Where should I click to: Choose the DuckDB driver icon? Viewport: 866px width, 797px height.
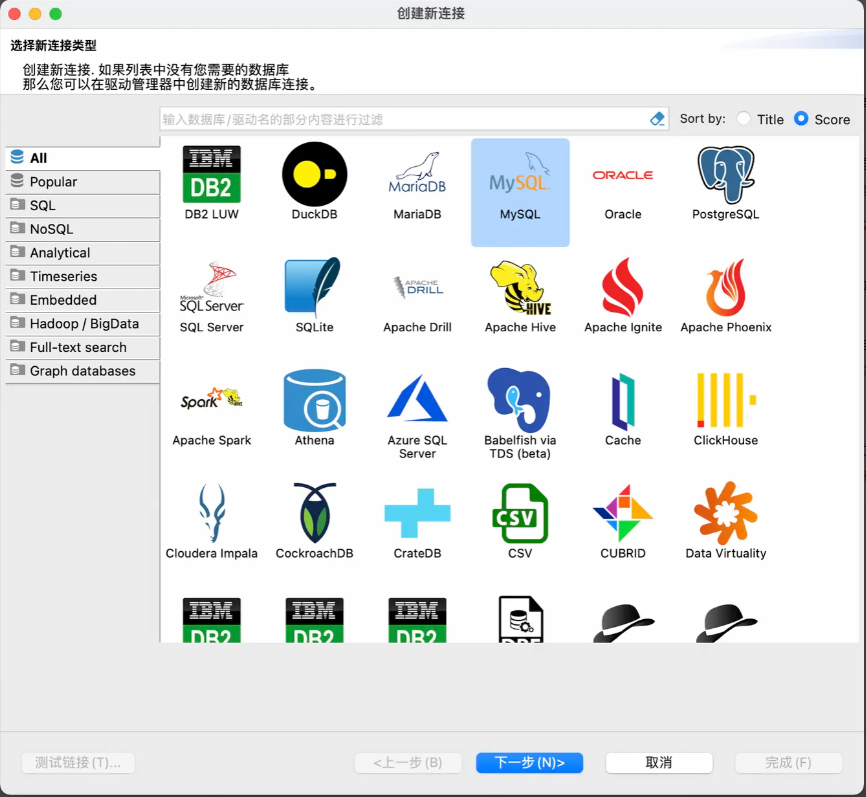(x=314, y=175)
